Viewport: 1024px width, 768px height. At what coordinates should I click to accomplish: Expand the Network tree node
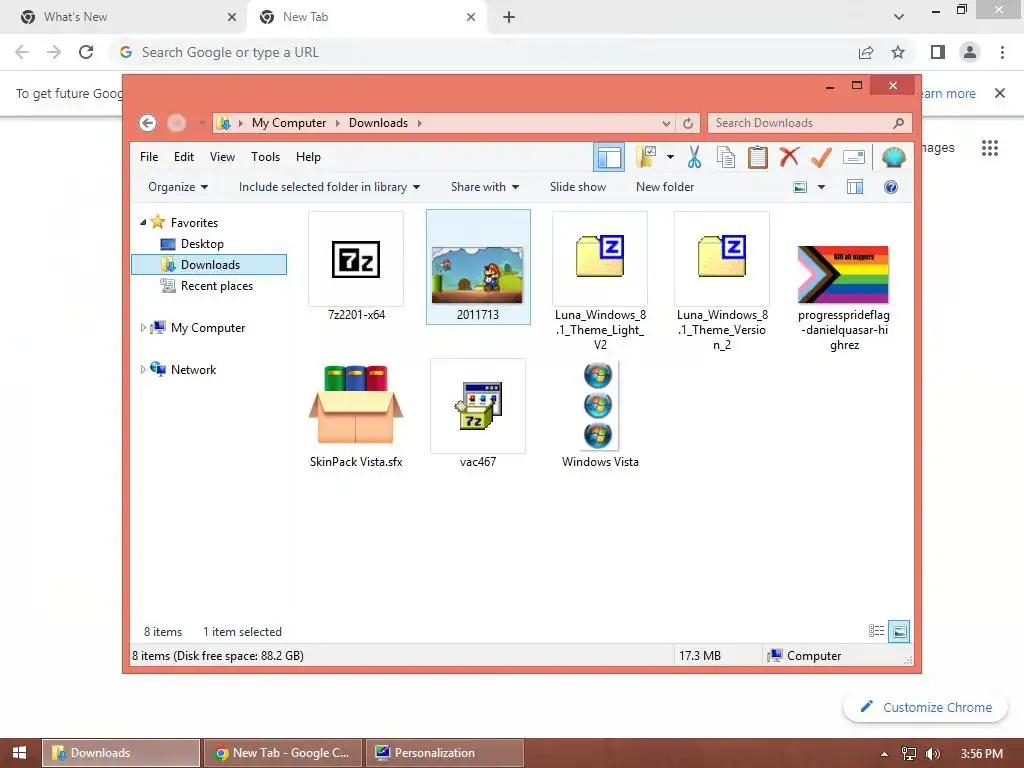pos(143,370)
